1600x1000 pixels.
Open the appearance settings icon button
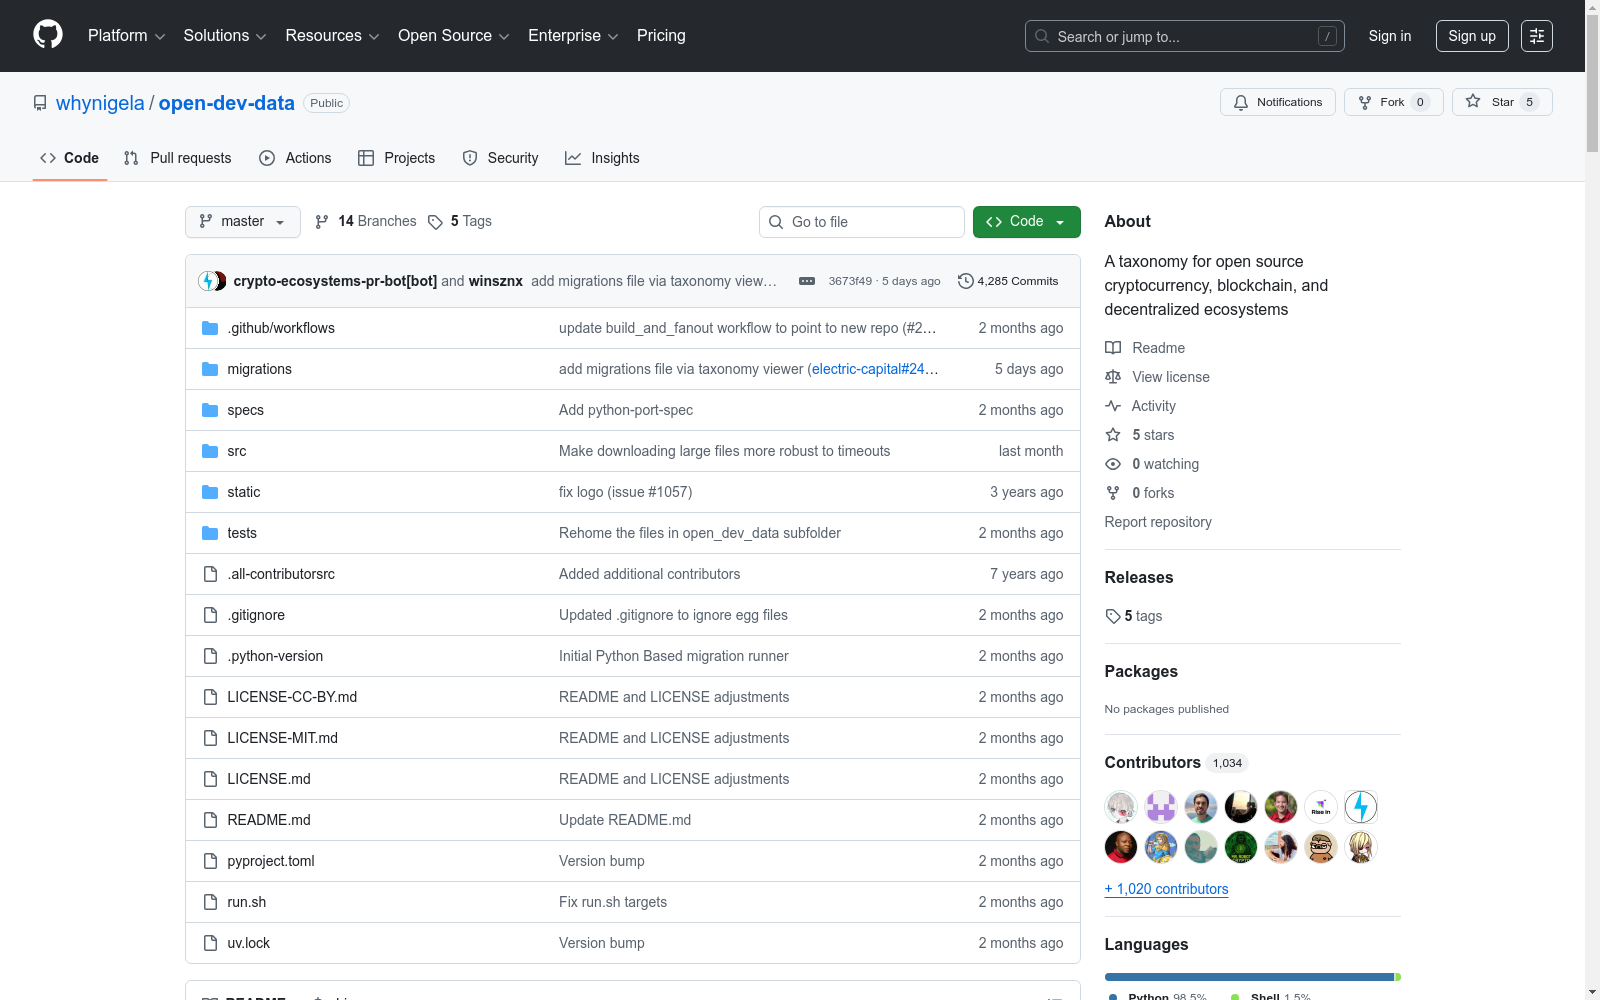click(x=1537, y=36)
